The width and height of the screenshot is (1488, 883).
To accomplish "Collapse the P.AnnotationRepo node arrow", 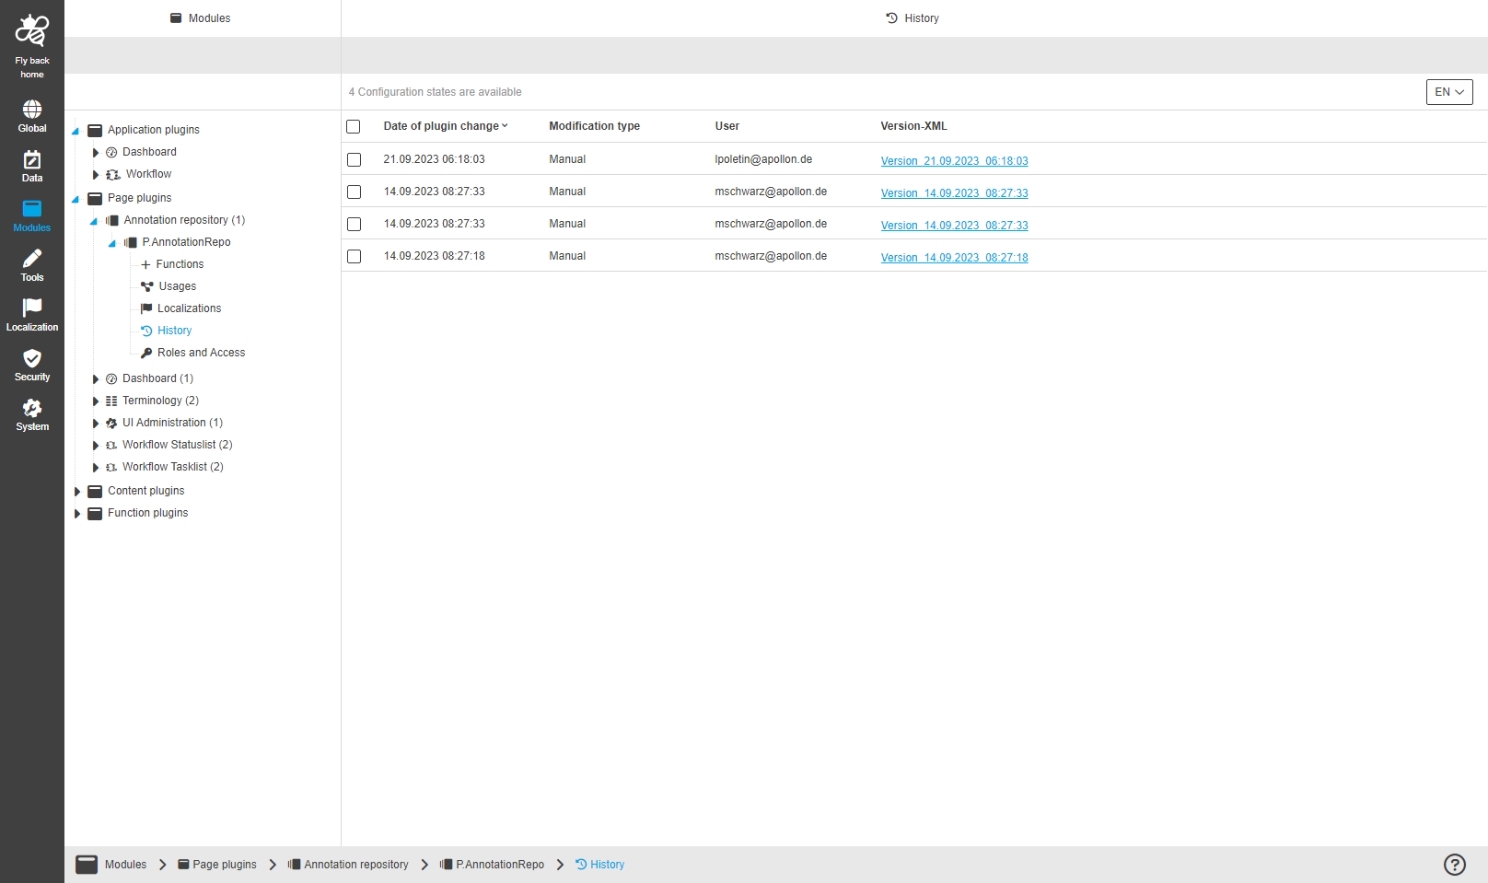I will point(112,243).
